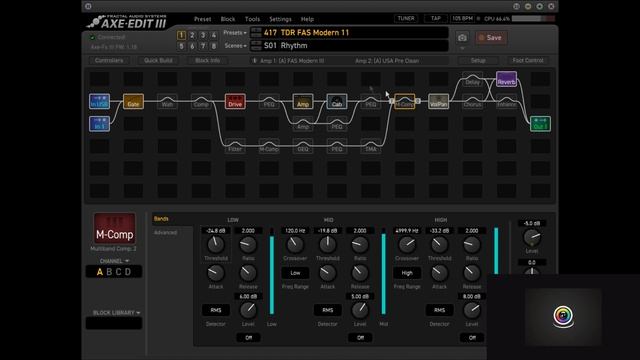
Task: Switch to scene 5 button
Action: pos(182,46)
